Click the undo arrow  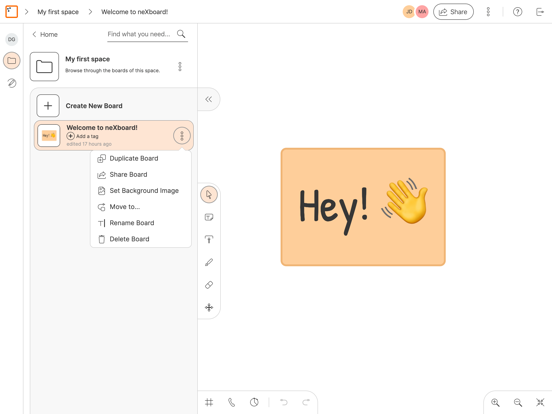click(x=283, y=402)
